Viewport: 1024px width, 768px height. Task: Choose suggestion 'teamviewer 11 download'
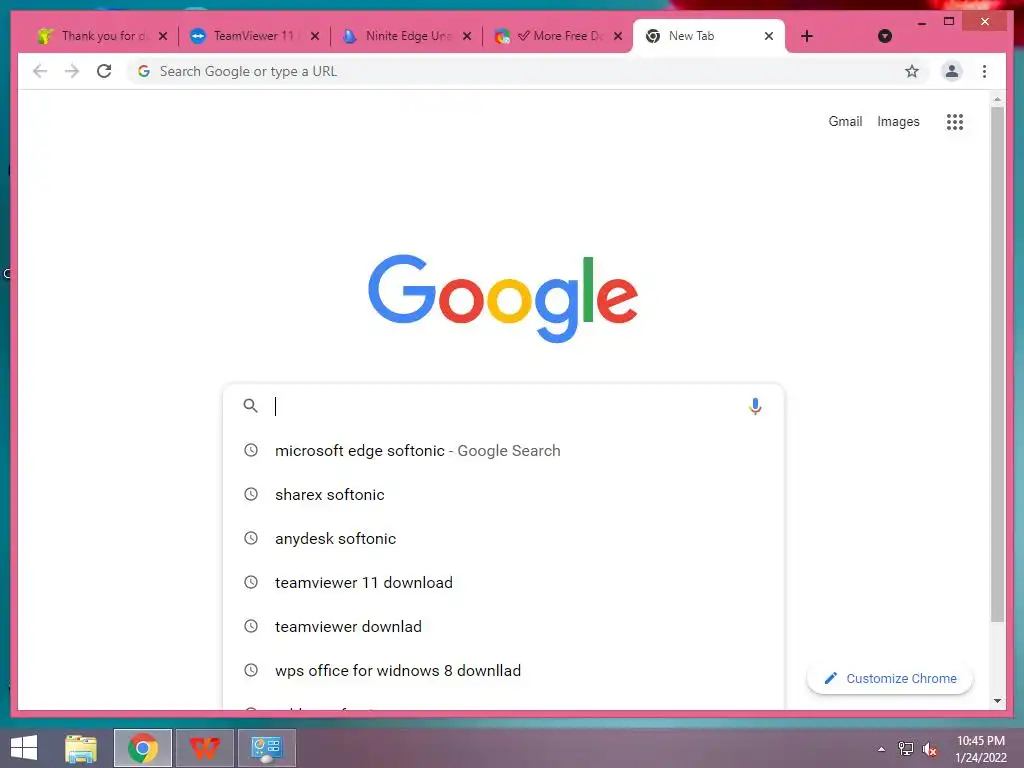point(503,583)
